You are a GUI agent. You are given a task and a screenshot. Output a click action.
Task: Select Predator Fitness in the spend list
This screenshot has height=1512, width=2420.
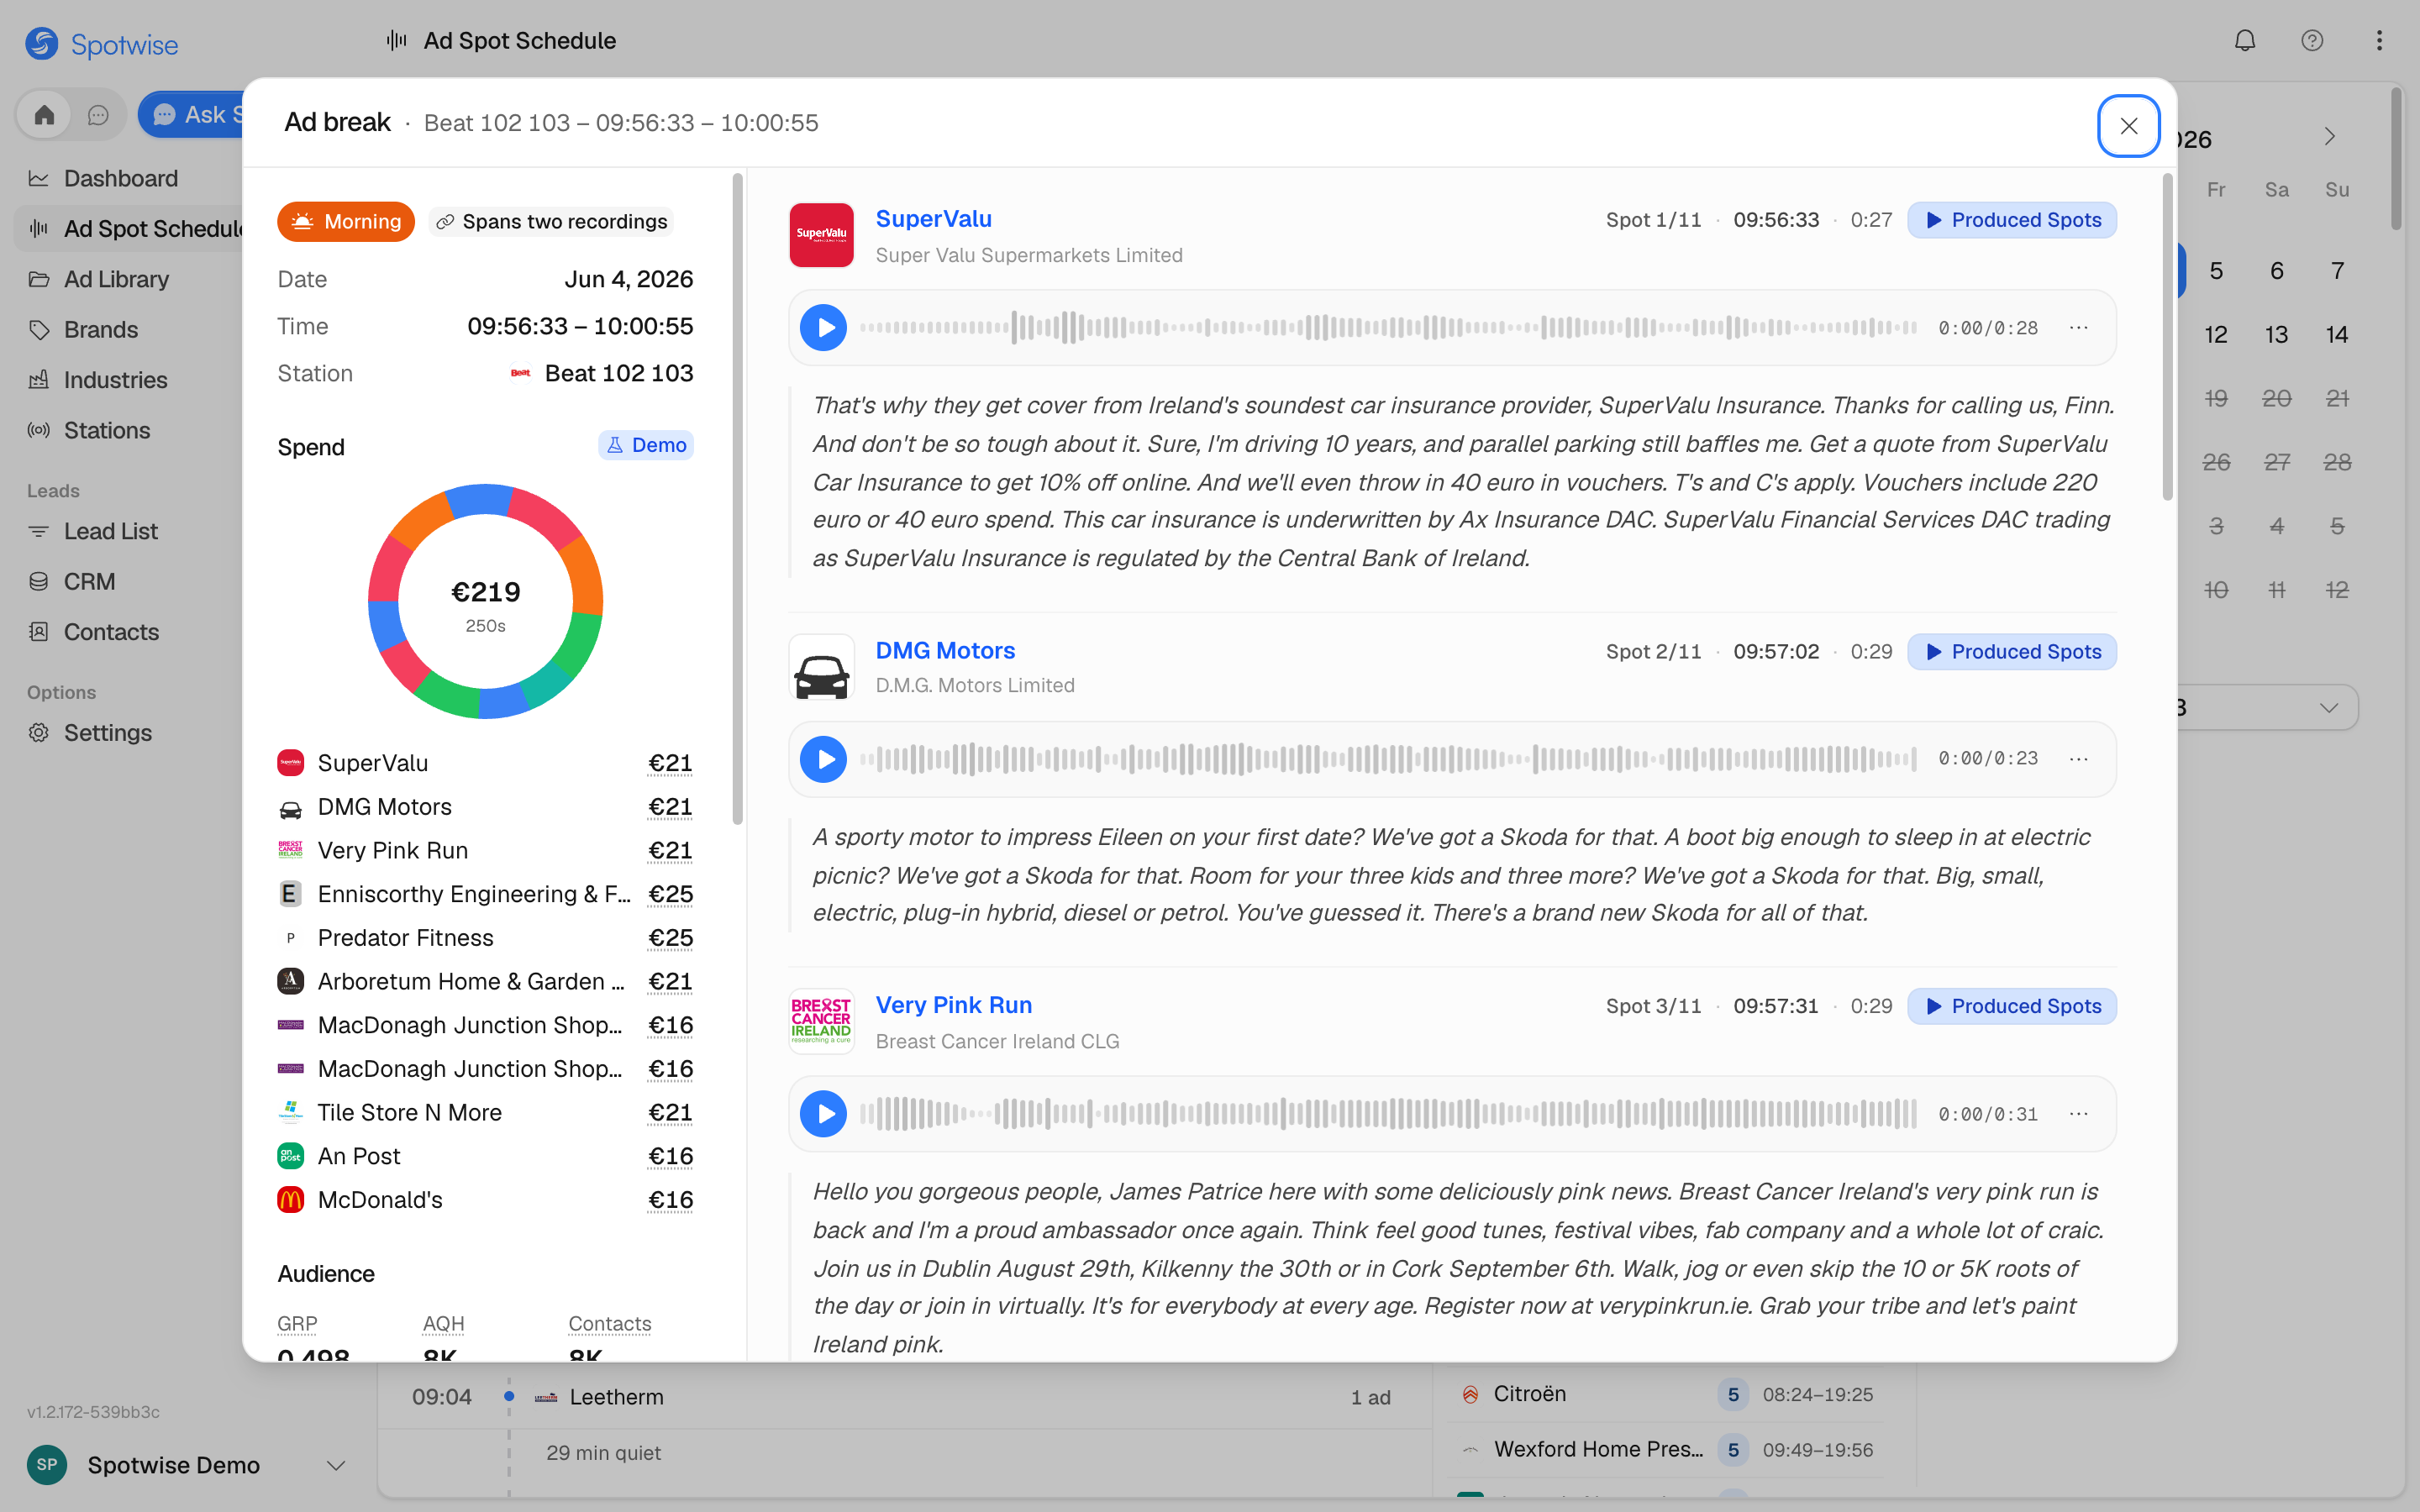(485, 938)
